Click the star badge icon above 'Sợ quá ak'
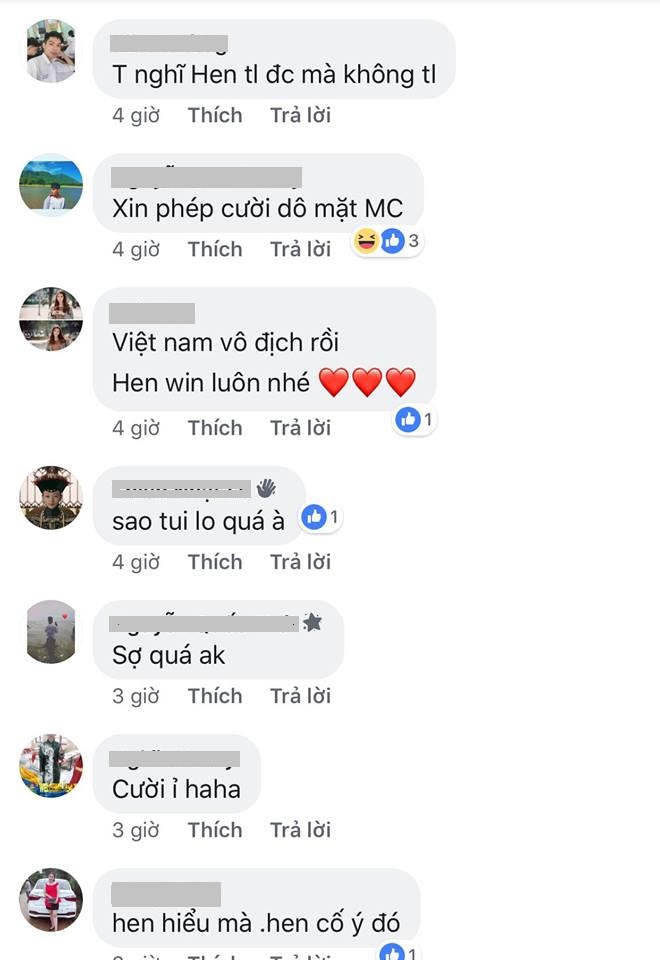Screen dimensions: 660x960 coord(312,623)
